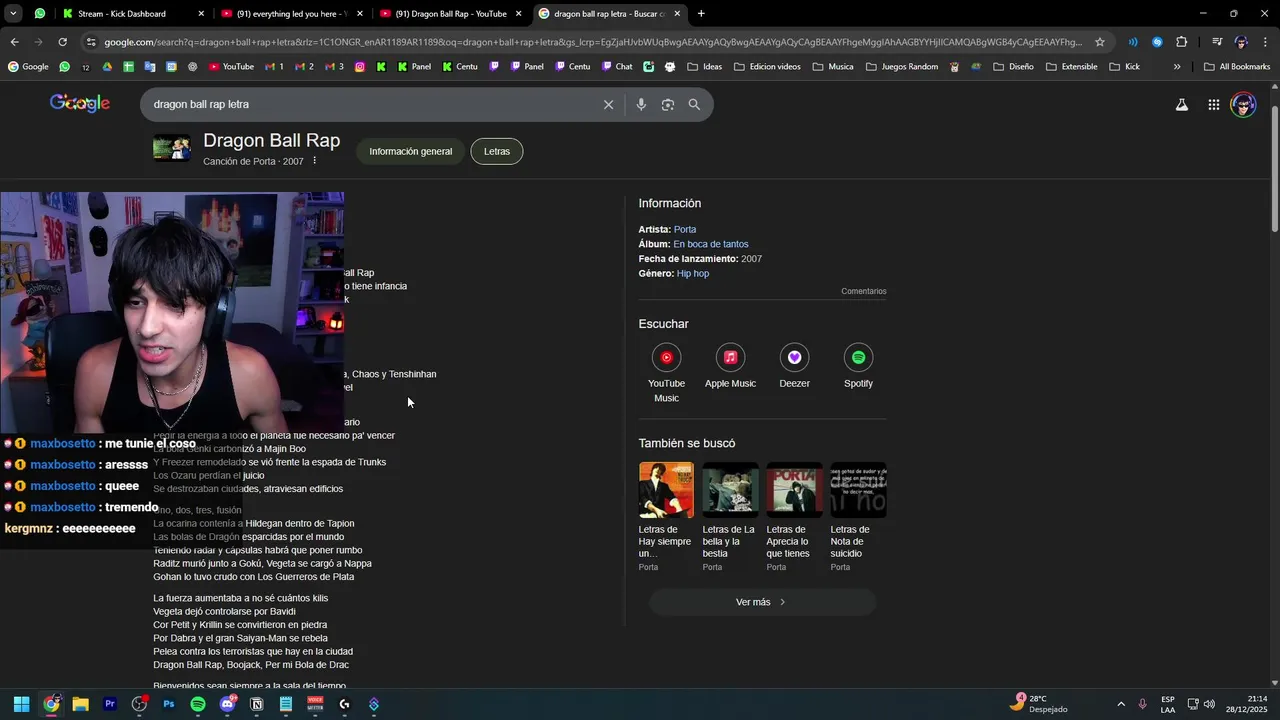1280x720 pixels.
Task: Start voice search with the microphone icon
Action: [641, 104]
